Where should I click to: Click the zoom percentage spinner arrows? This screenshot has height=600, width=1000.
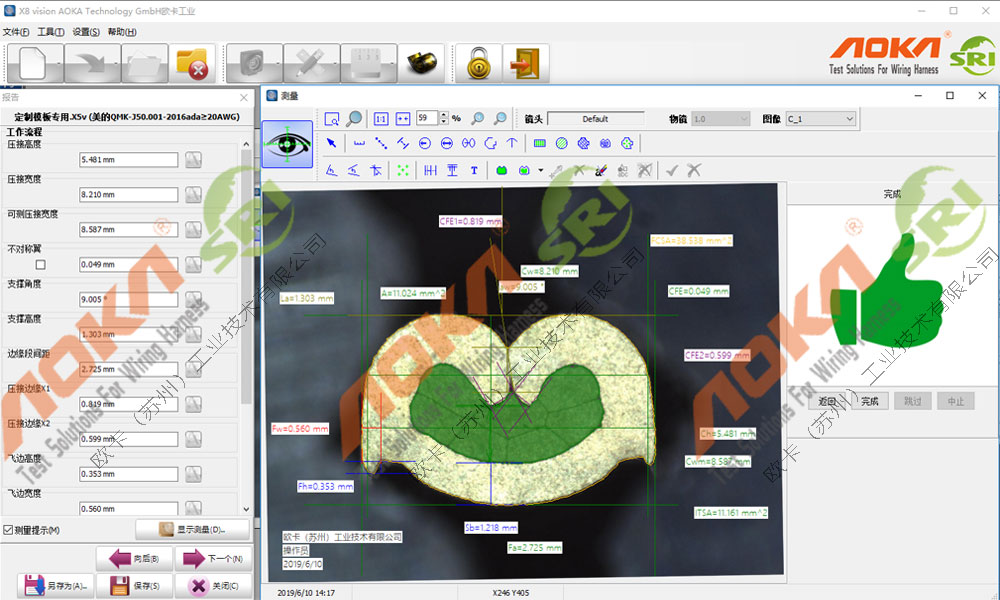pos(444,118)
